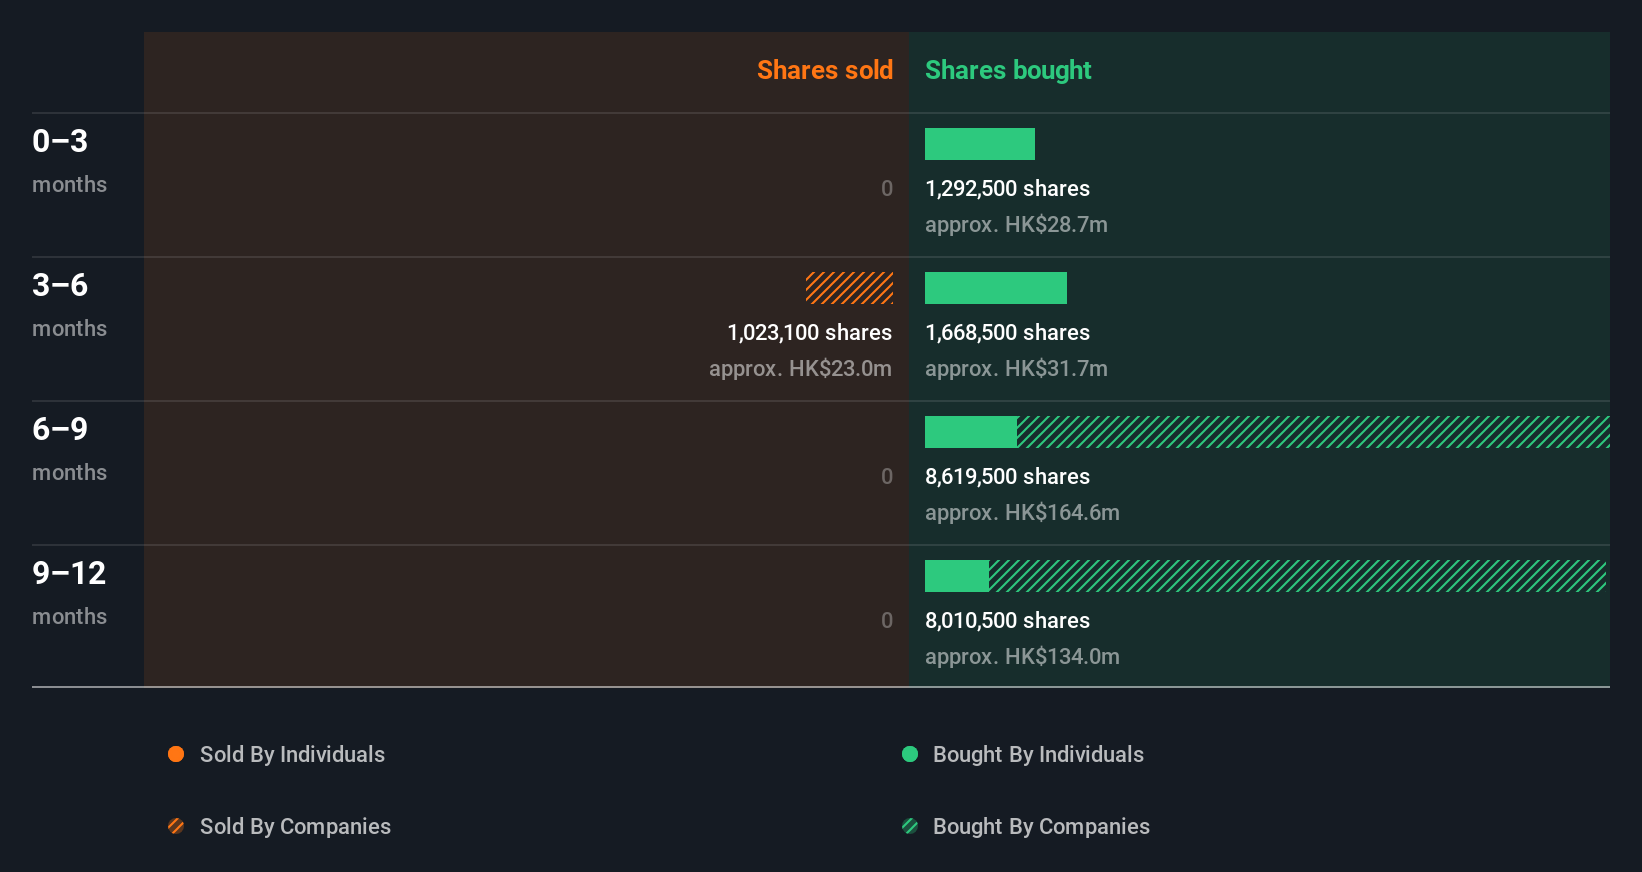The height and width of the screenshot is (872, 1642).
Task: Click the orange Sold By Individuals legend dot
Action: click(176, 754)
